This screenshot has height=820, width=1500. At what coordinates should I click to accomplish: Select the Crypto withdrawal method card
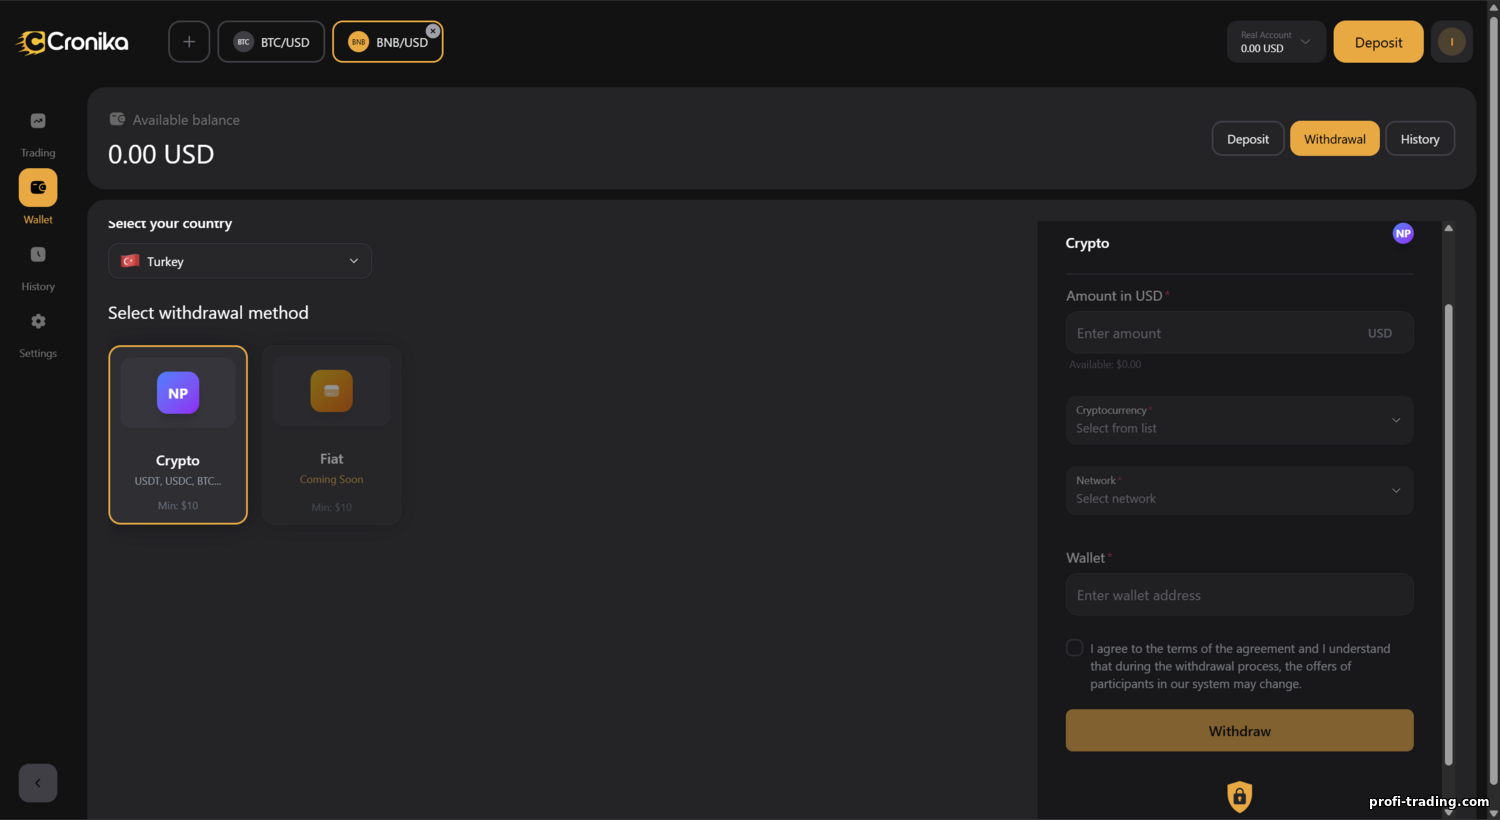click(x=178, y=434)
